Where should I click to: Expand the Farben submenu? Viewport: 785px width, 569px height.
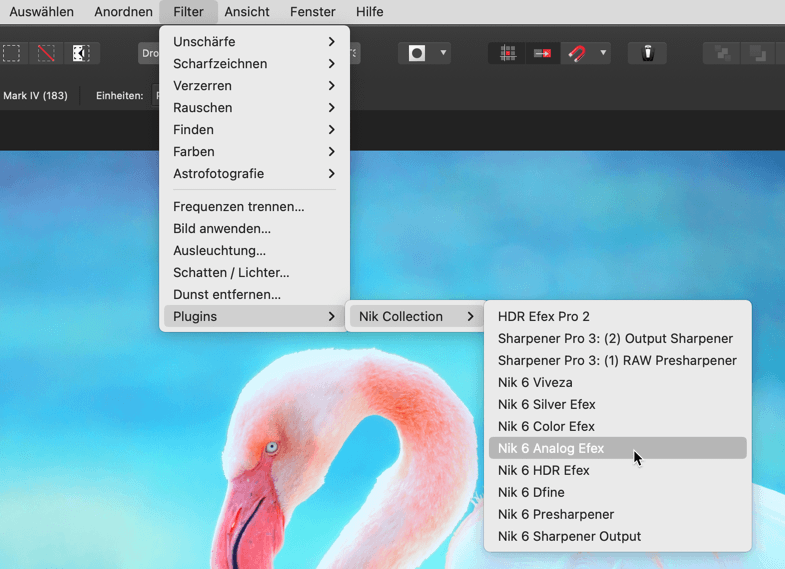click(254, 152)
